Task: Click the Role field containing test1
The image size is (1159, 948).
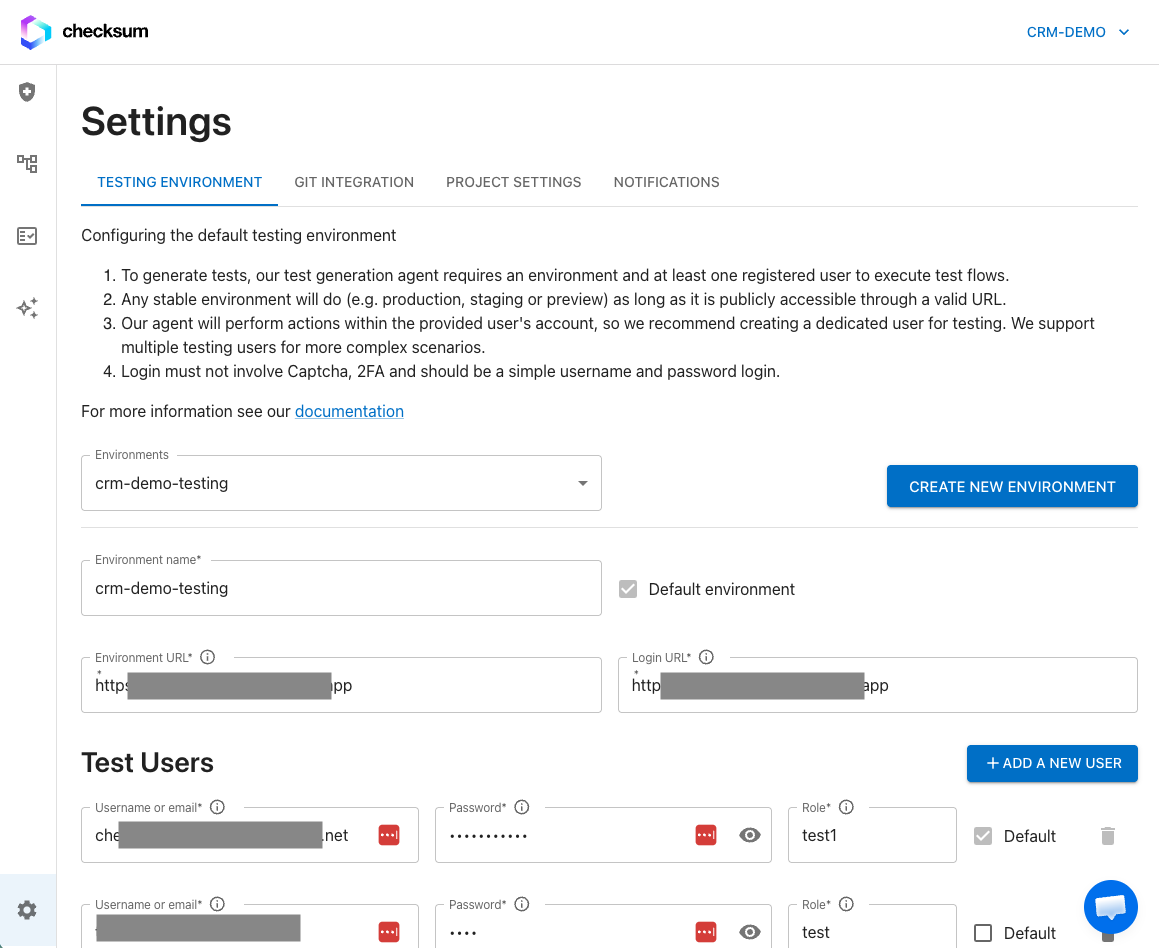Action: coord(872,835)
